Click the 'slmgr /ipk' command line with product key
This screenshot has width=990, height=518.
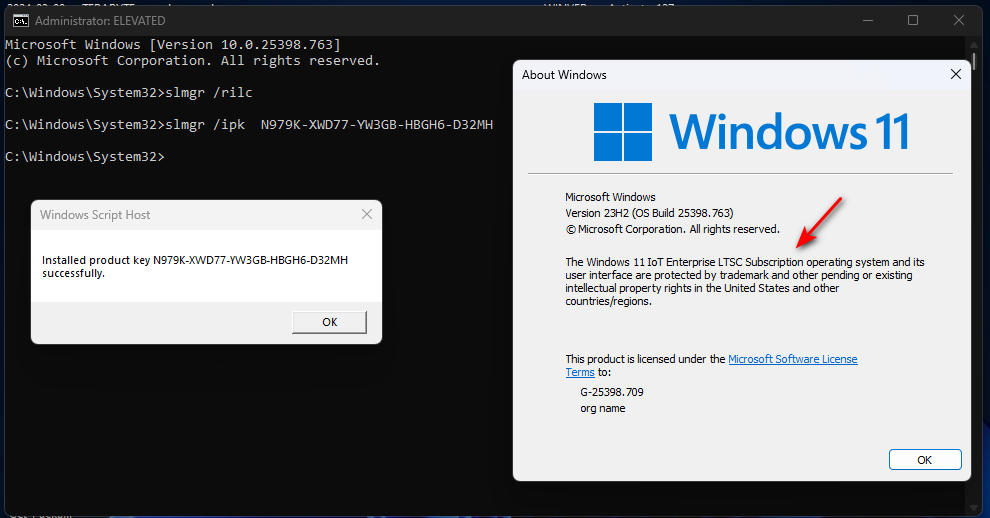249,124
